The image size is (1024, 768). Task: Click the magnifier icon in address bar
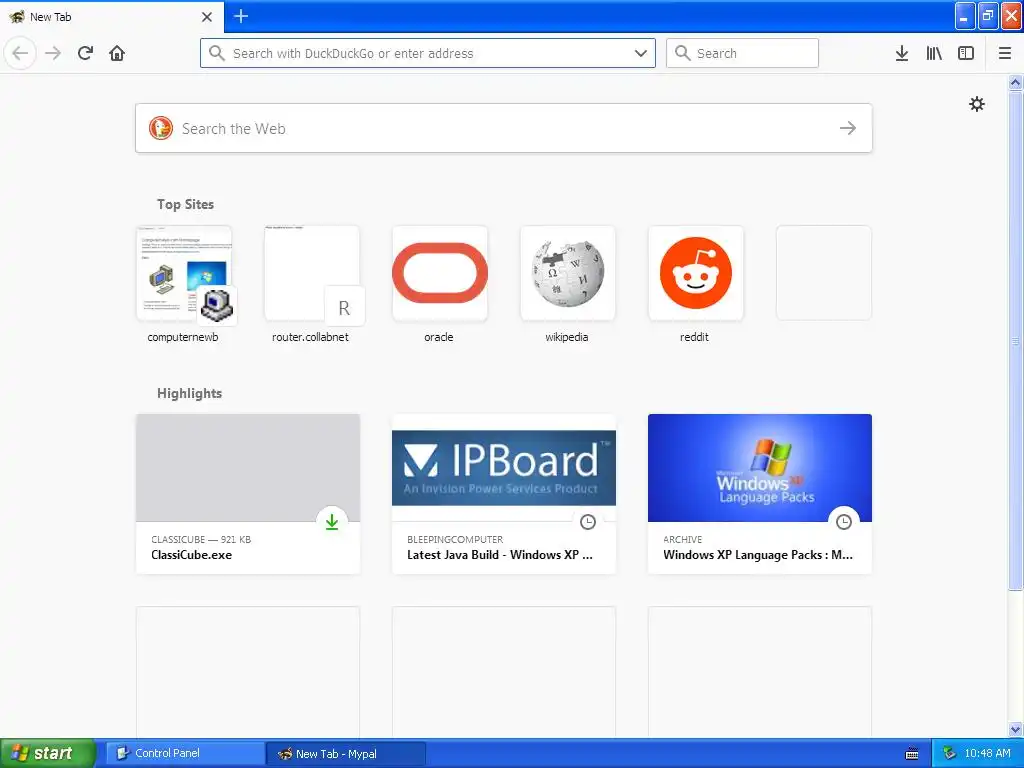pos(217,53)
